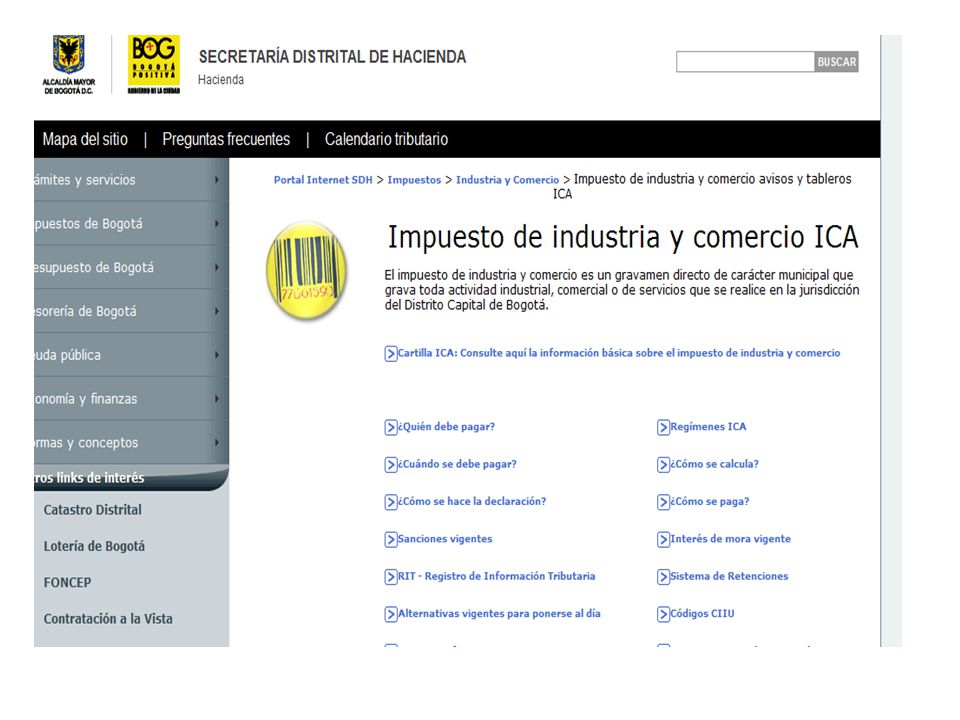
Task: Open ¿Cuándo se debe pagar? link
Action: (457, 464)
